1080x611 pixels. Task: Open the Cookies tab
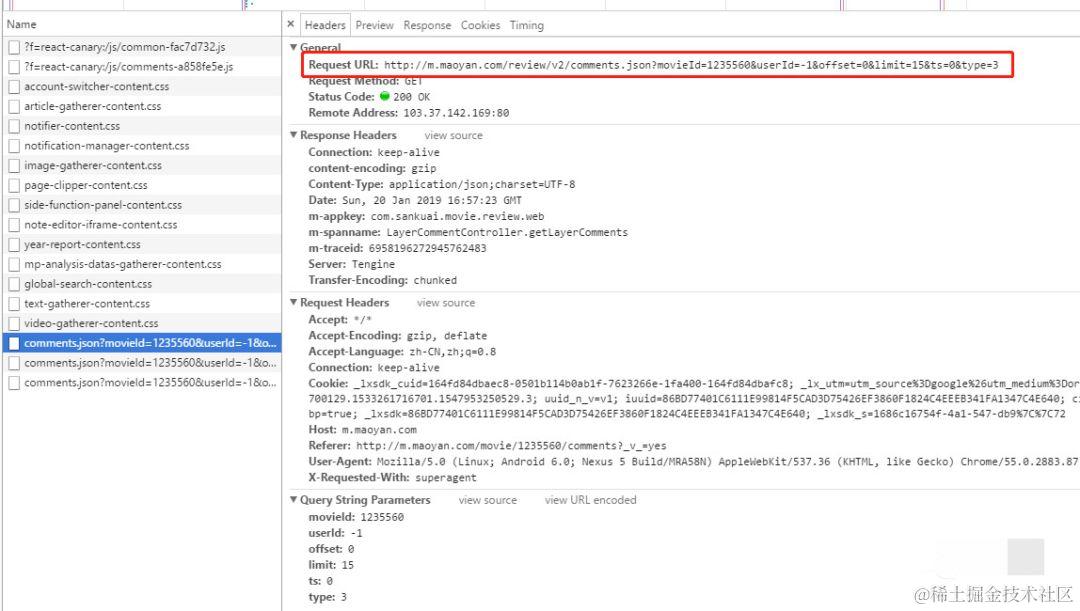pos(480,25)
